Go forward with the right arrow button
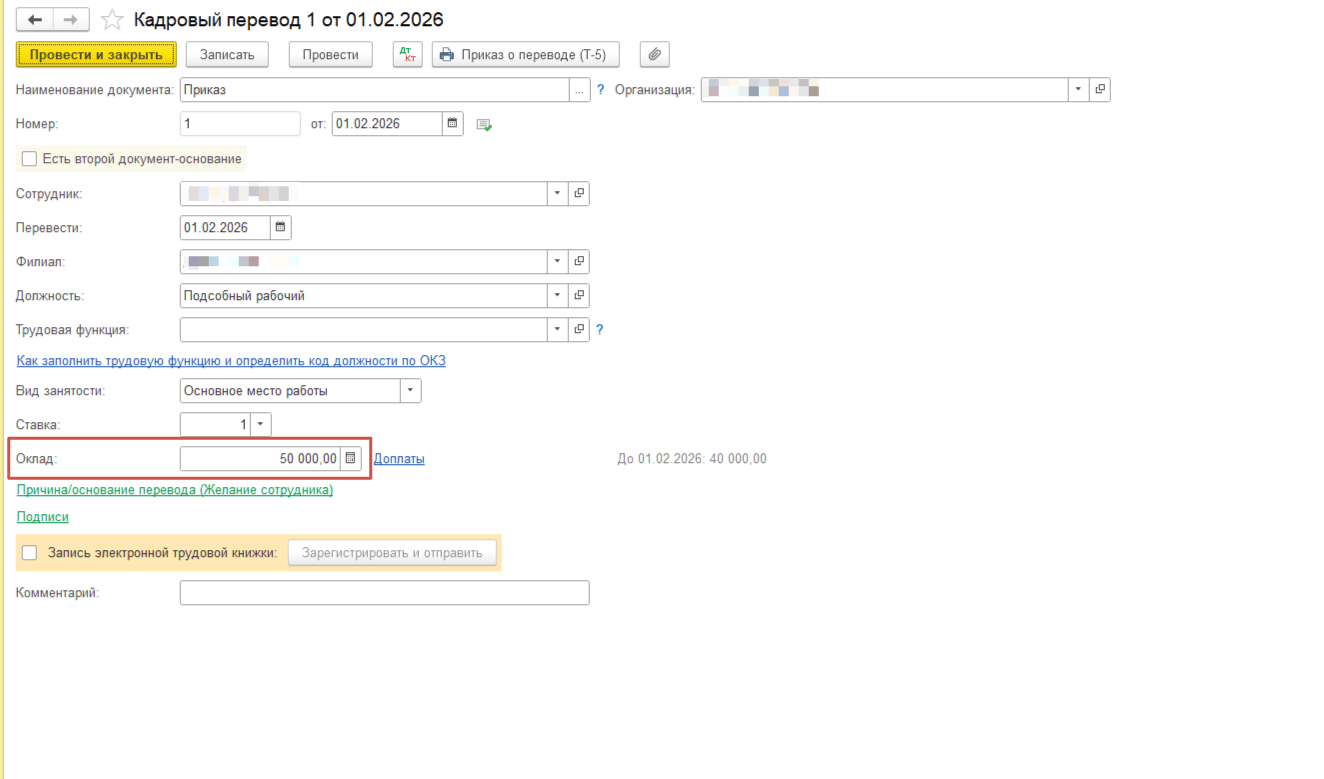This screenshot has width=1324, height=779. [x=71, y=20]
